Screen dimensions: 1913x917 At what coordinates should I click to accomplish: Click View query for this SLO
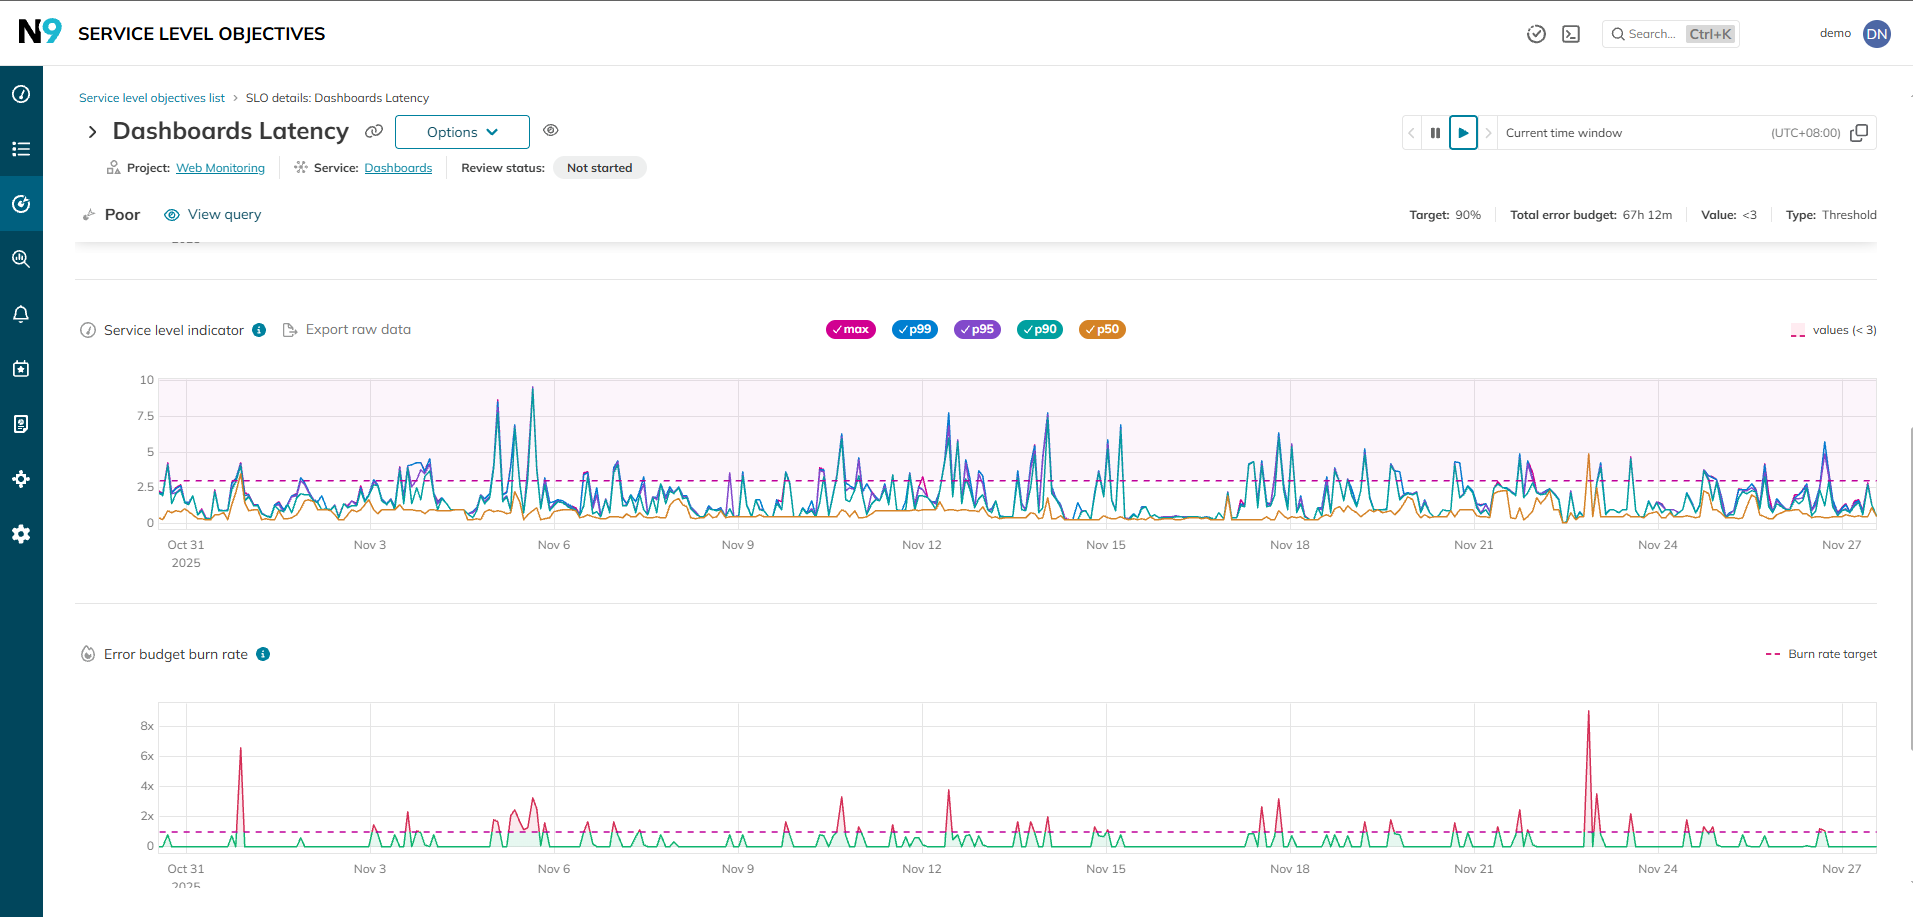[212, 214]
